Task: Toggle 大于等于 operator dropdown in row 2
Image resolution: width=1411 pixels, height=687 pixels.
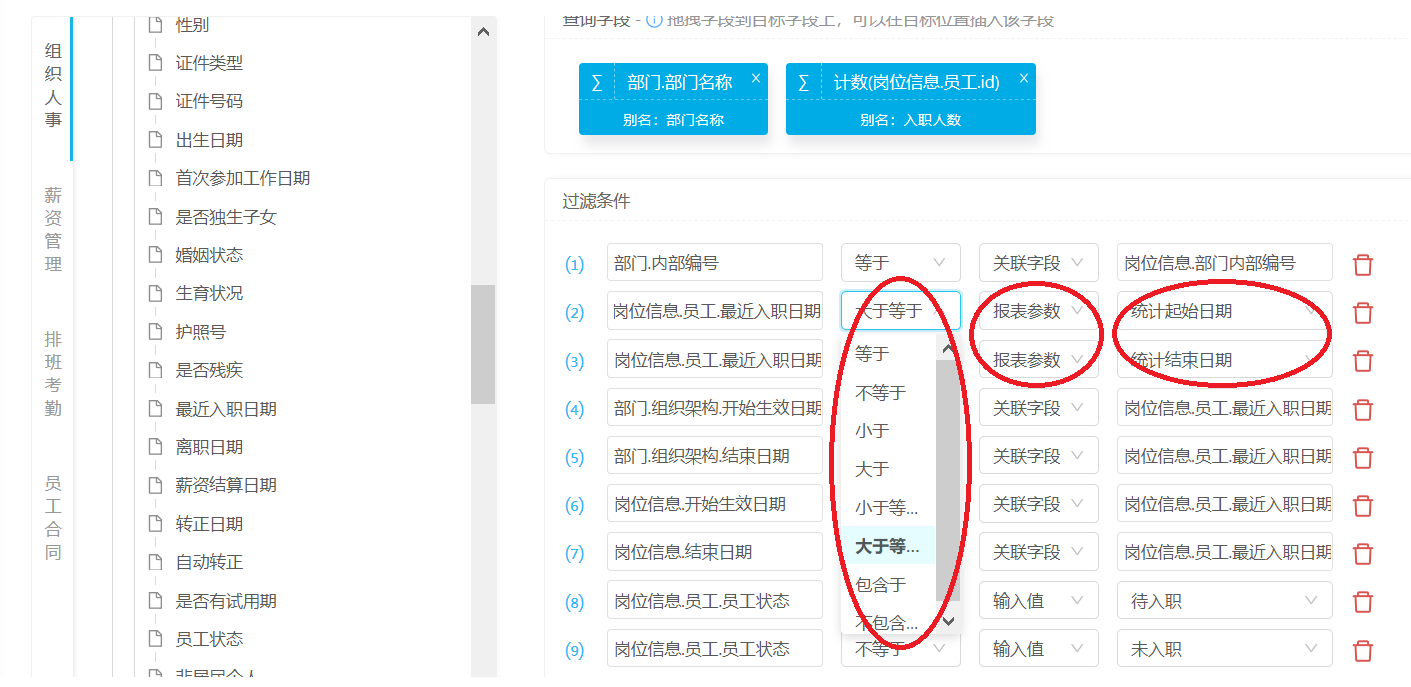Action: (900, 311)
